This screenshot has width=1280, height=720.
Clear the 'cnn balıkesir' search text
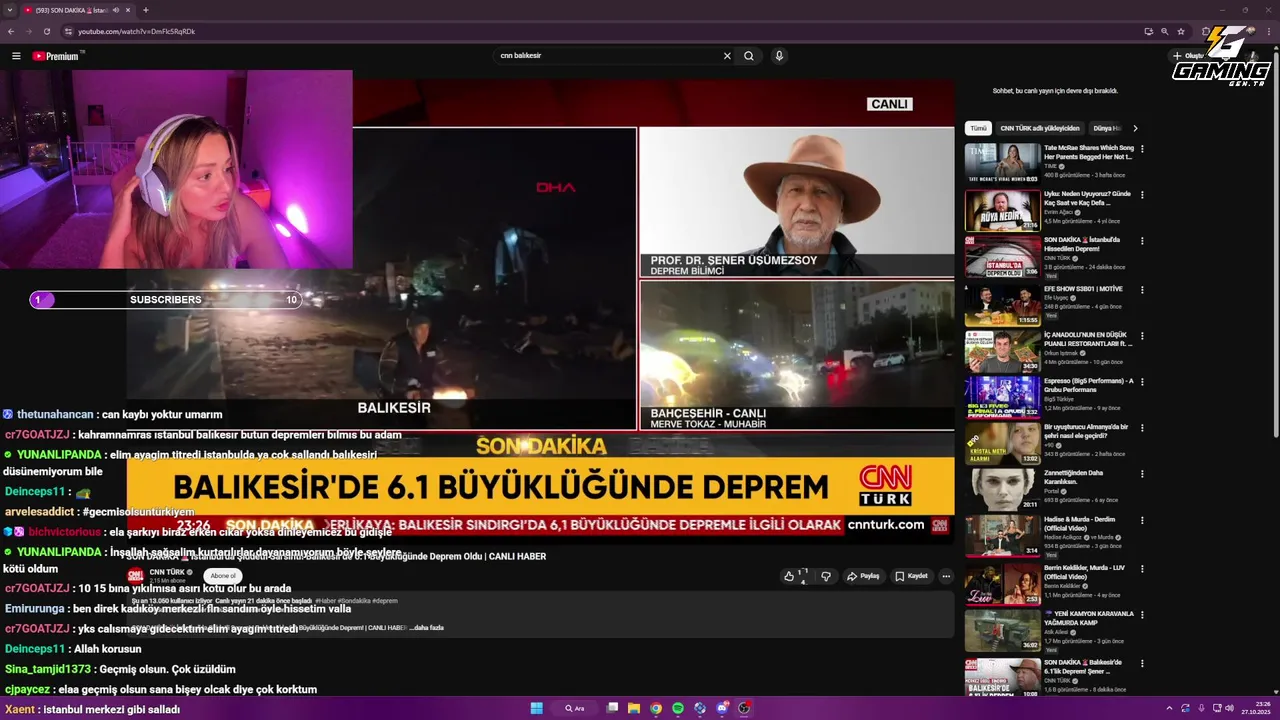pyautogui.click(x=727, y=56)
